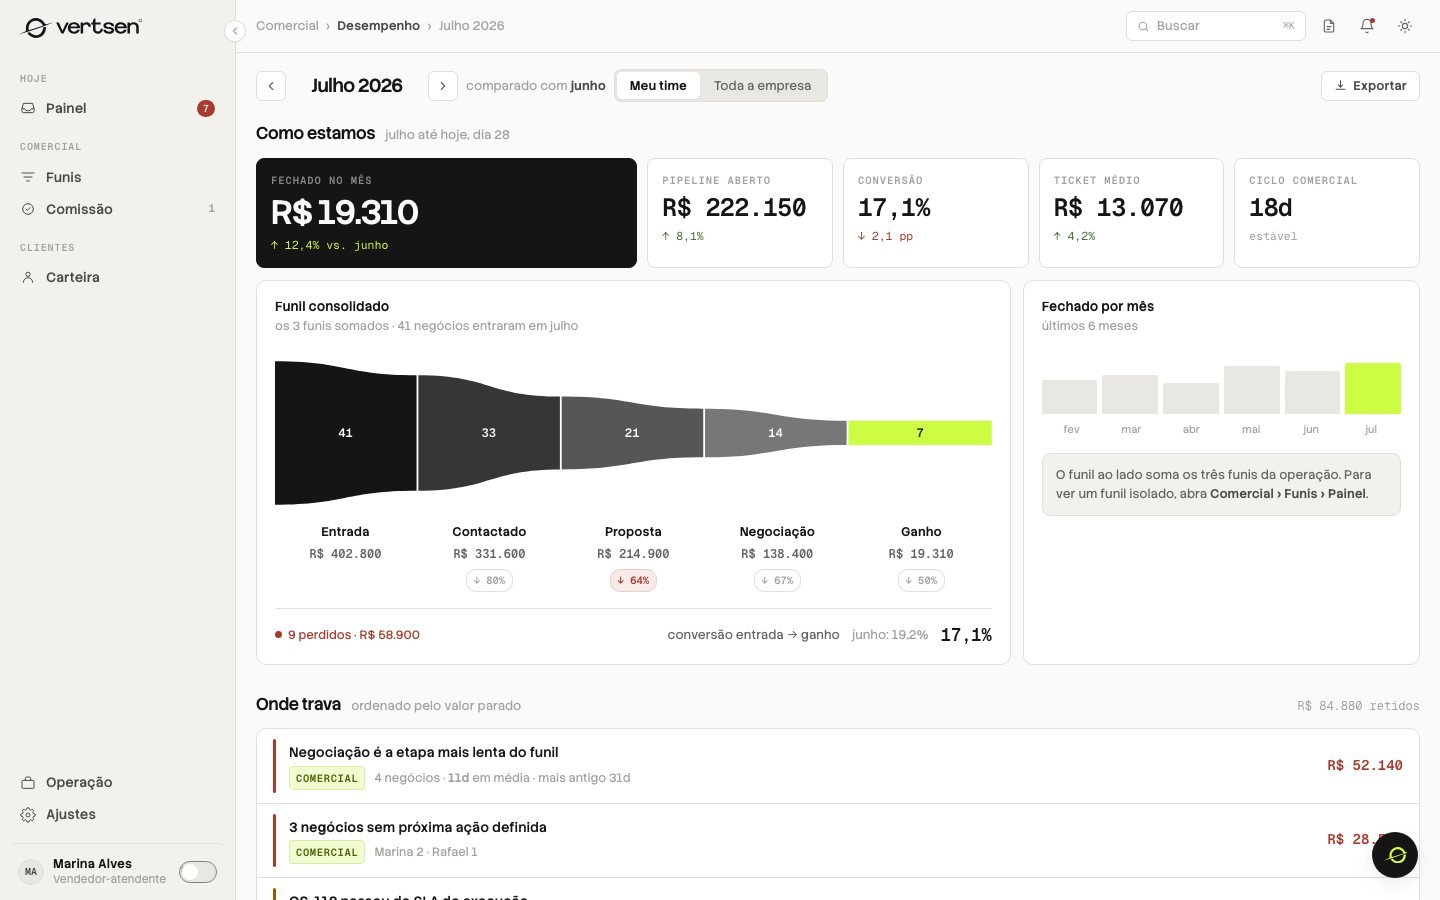Click the green Ganho funnel segment 7
The image size is (1440, 900).
coord(920,433)
